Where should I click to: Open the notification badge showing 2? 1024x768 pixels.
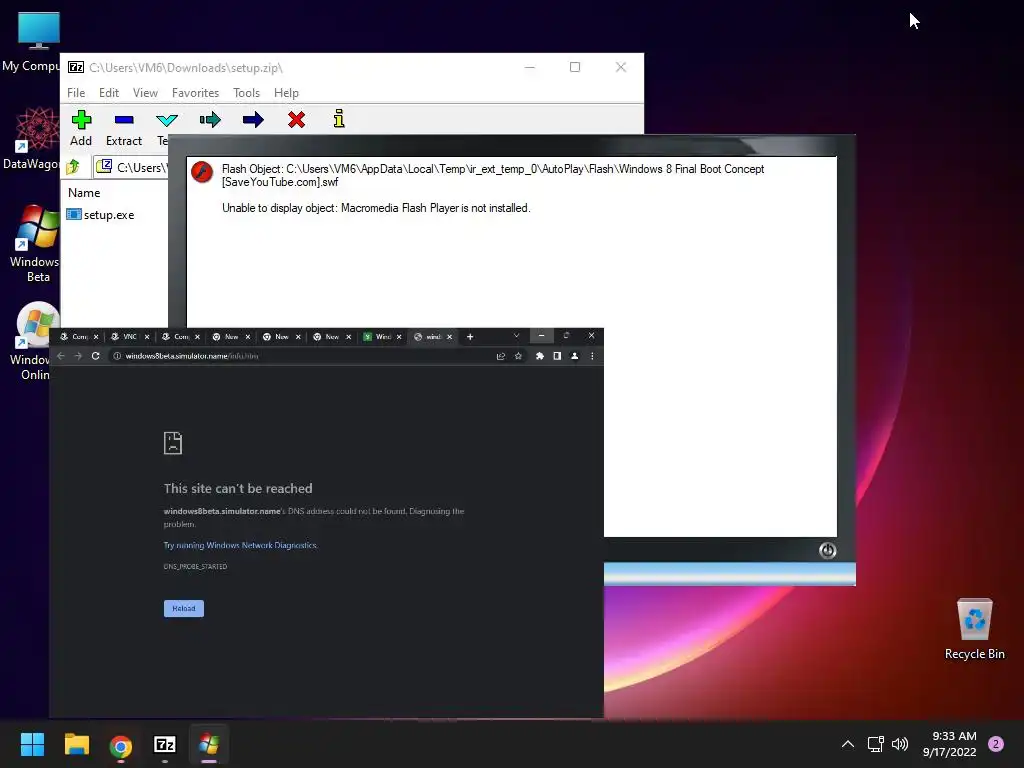[x=996, y=744]
